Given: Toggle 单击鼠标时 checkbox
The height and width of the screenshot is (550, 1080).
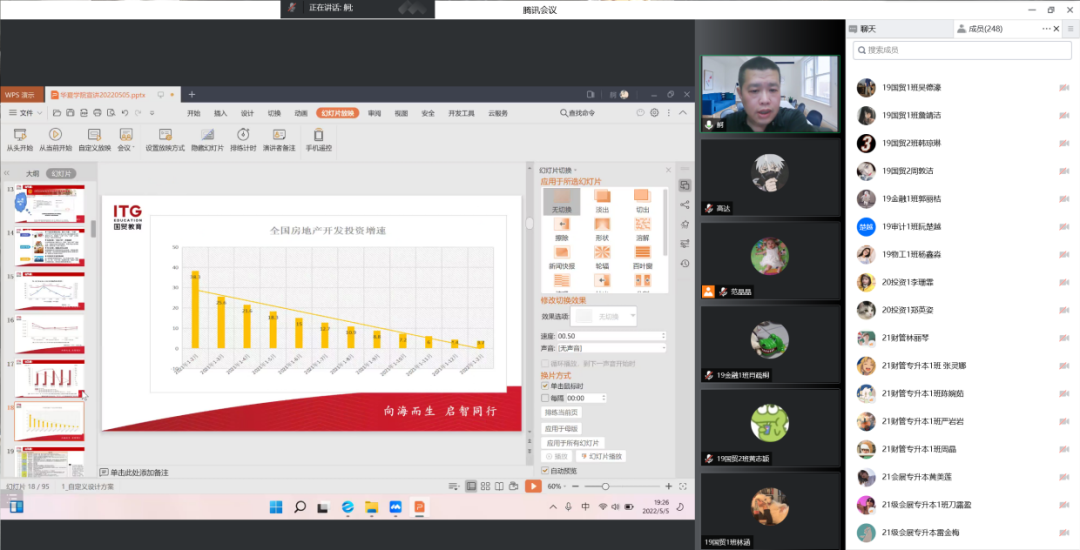Looking at the screenshot, I should (545, 386).
